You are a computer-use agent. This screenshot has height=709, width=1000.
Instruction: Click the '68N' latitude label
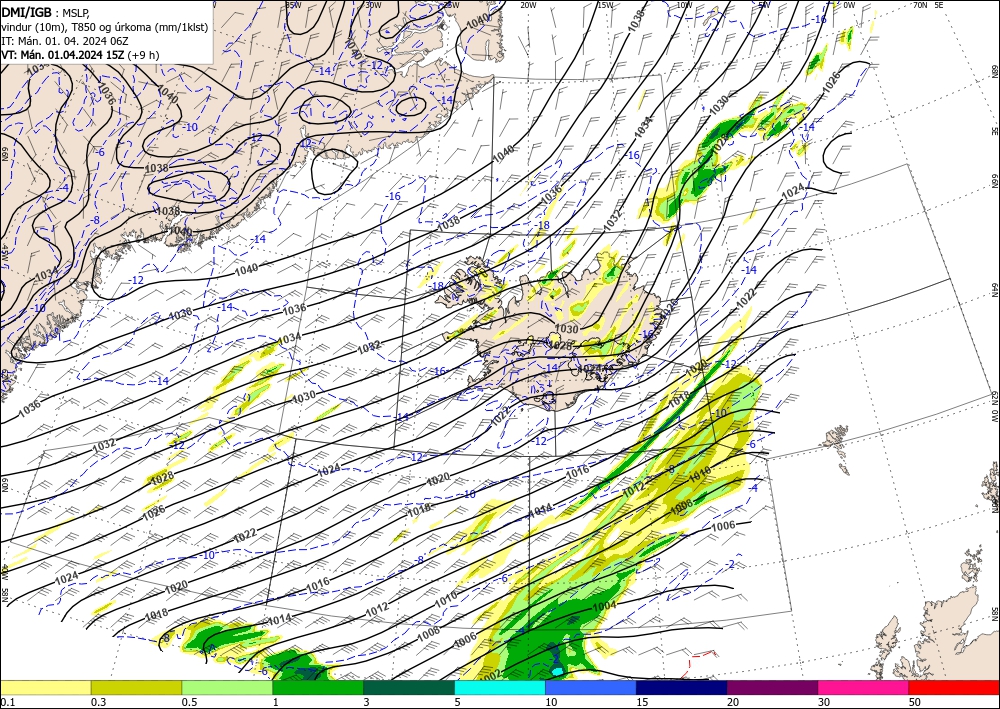994,70
